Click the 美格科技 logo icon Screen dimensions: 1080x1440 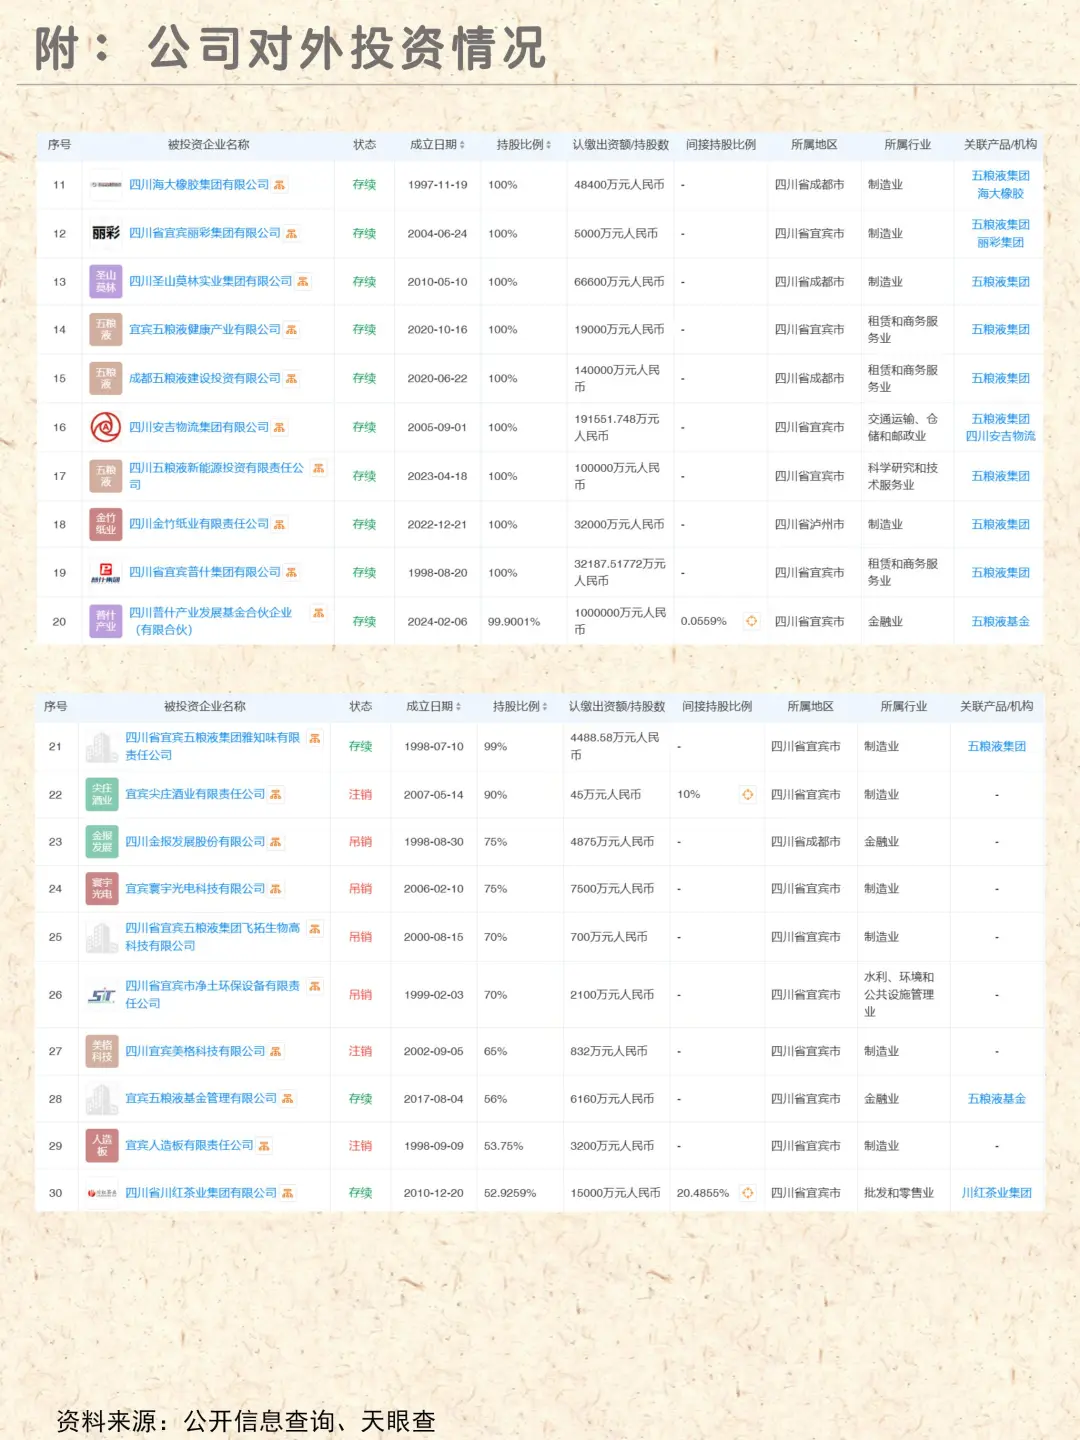[x=102, y=1051]
